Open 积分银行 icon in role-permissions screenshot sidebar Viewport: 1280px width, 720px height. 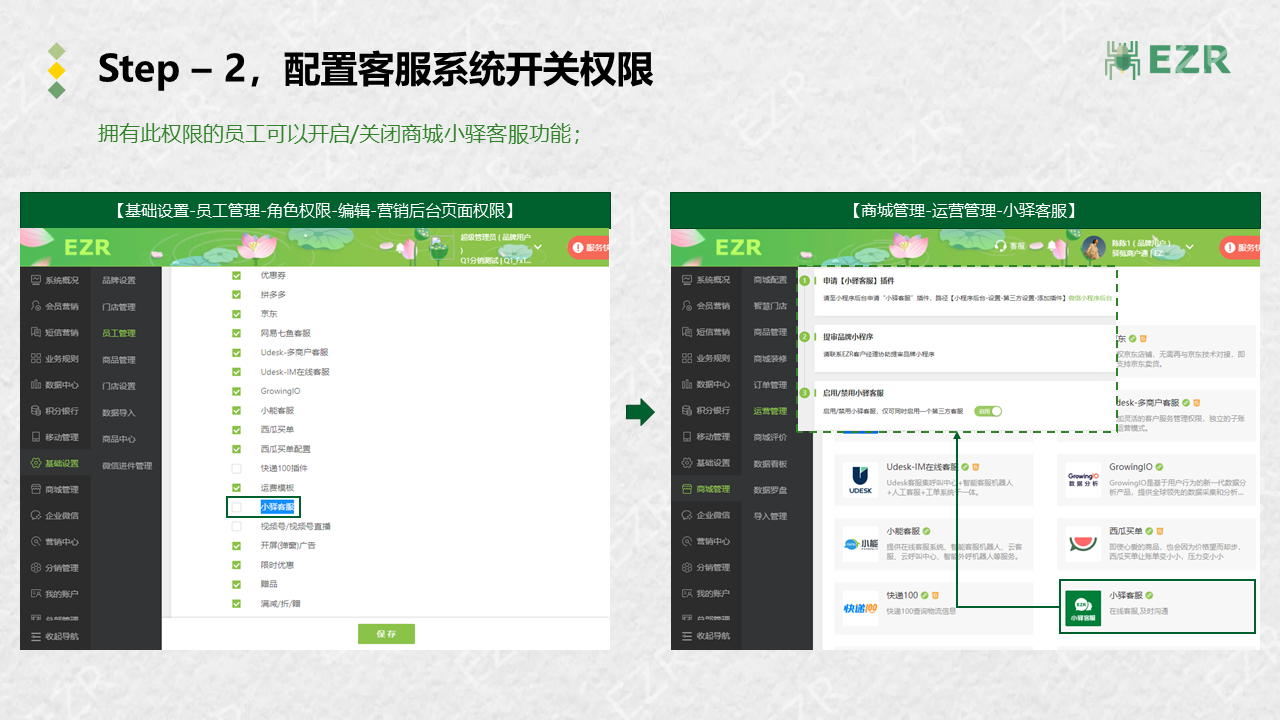(36, 410)
